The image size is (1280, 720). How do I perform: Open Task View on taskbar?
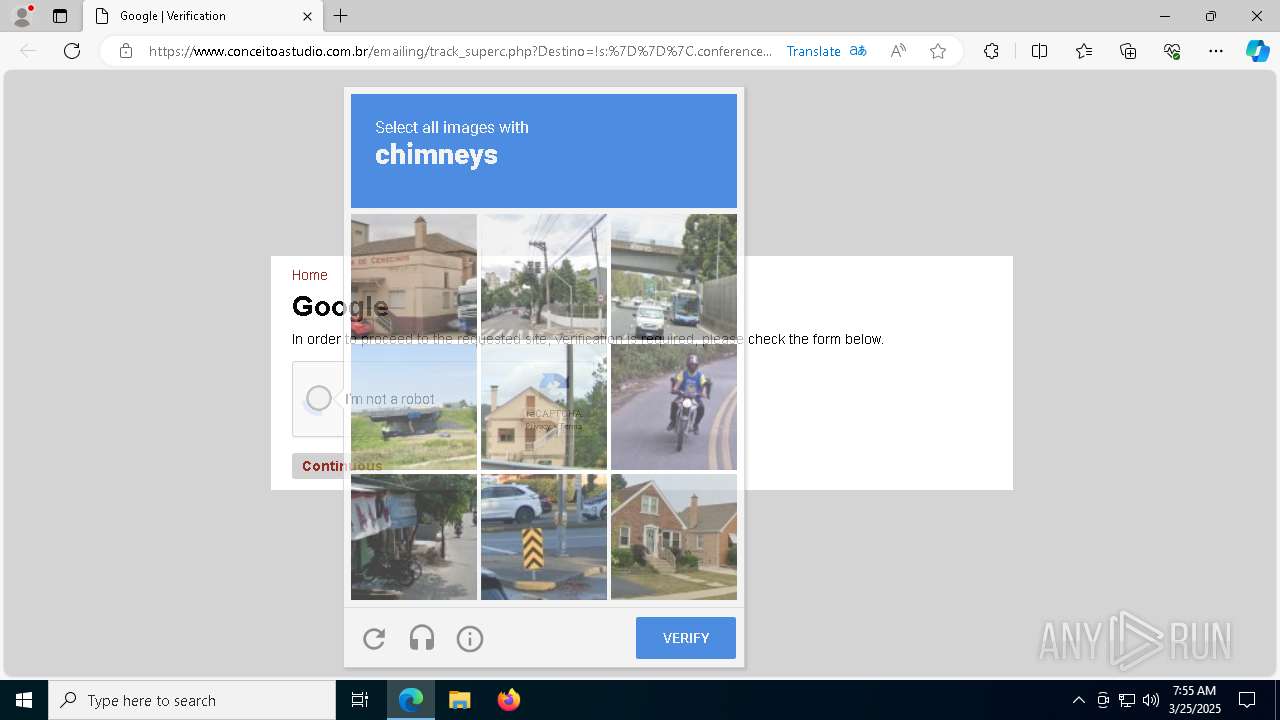pyautogui.click(x=360, y=700)
